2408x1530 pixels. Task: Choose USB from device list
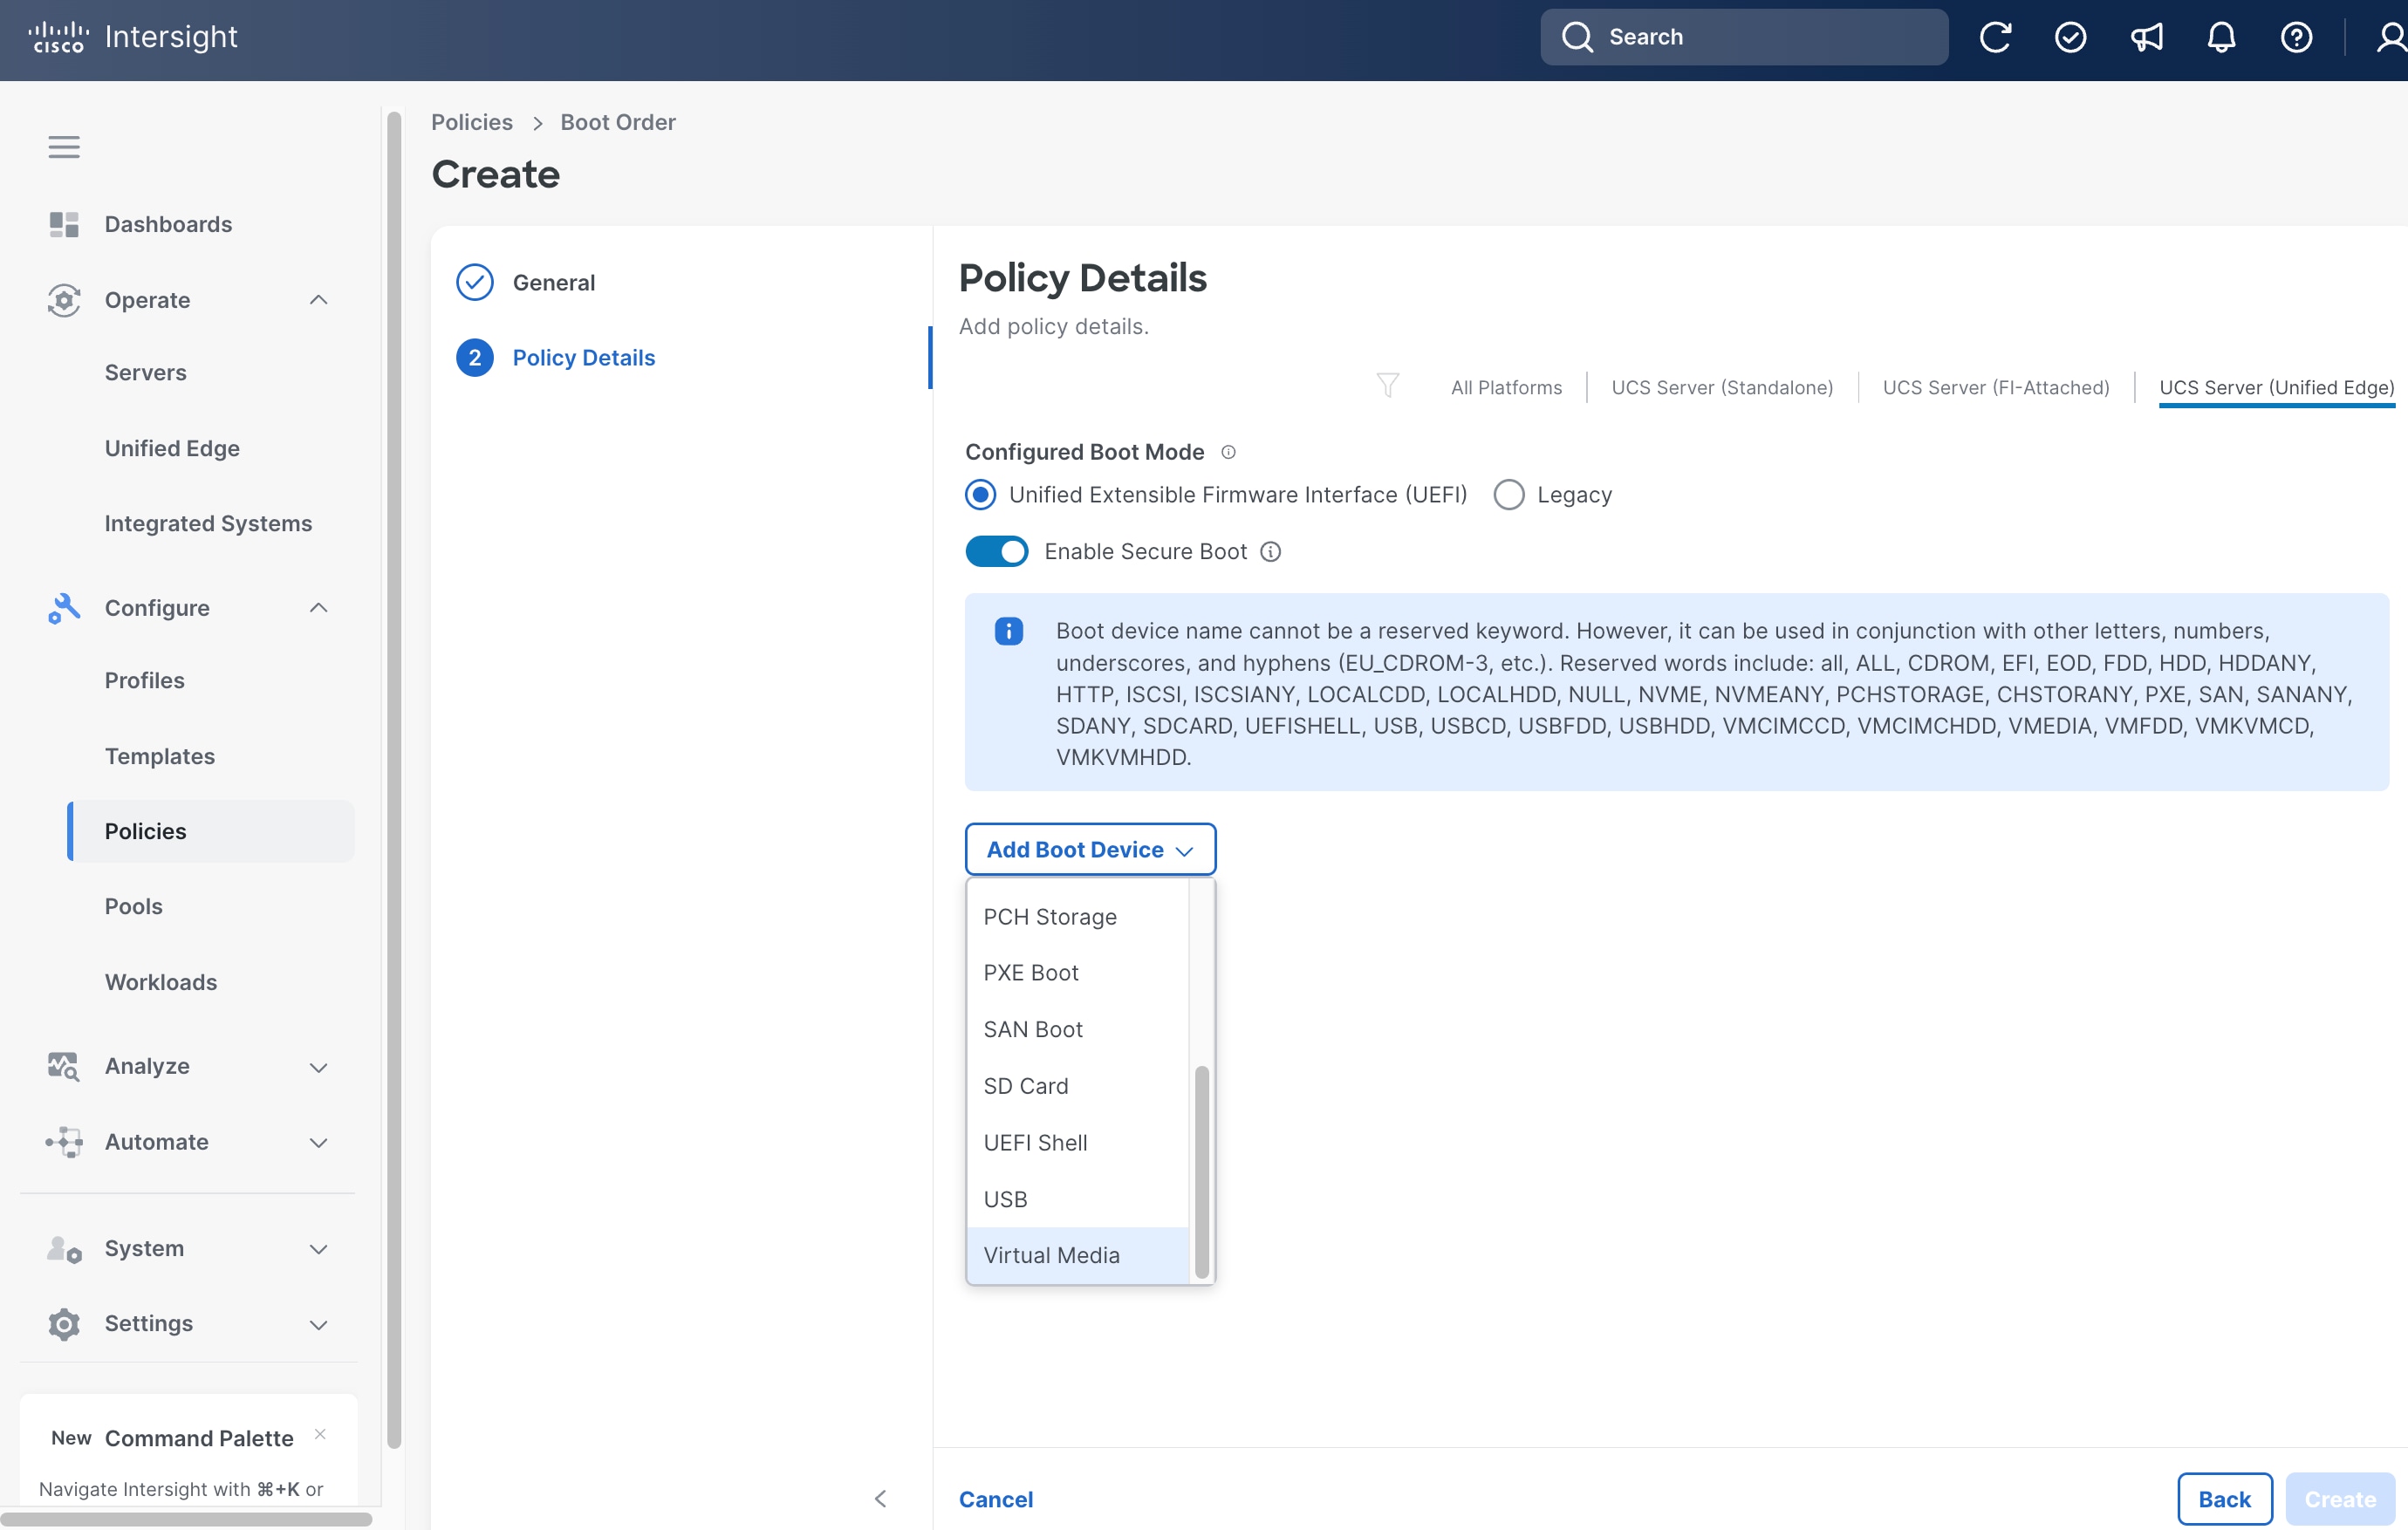click(1077, 1199)
